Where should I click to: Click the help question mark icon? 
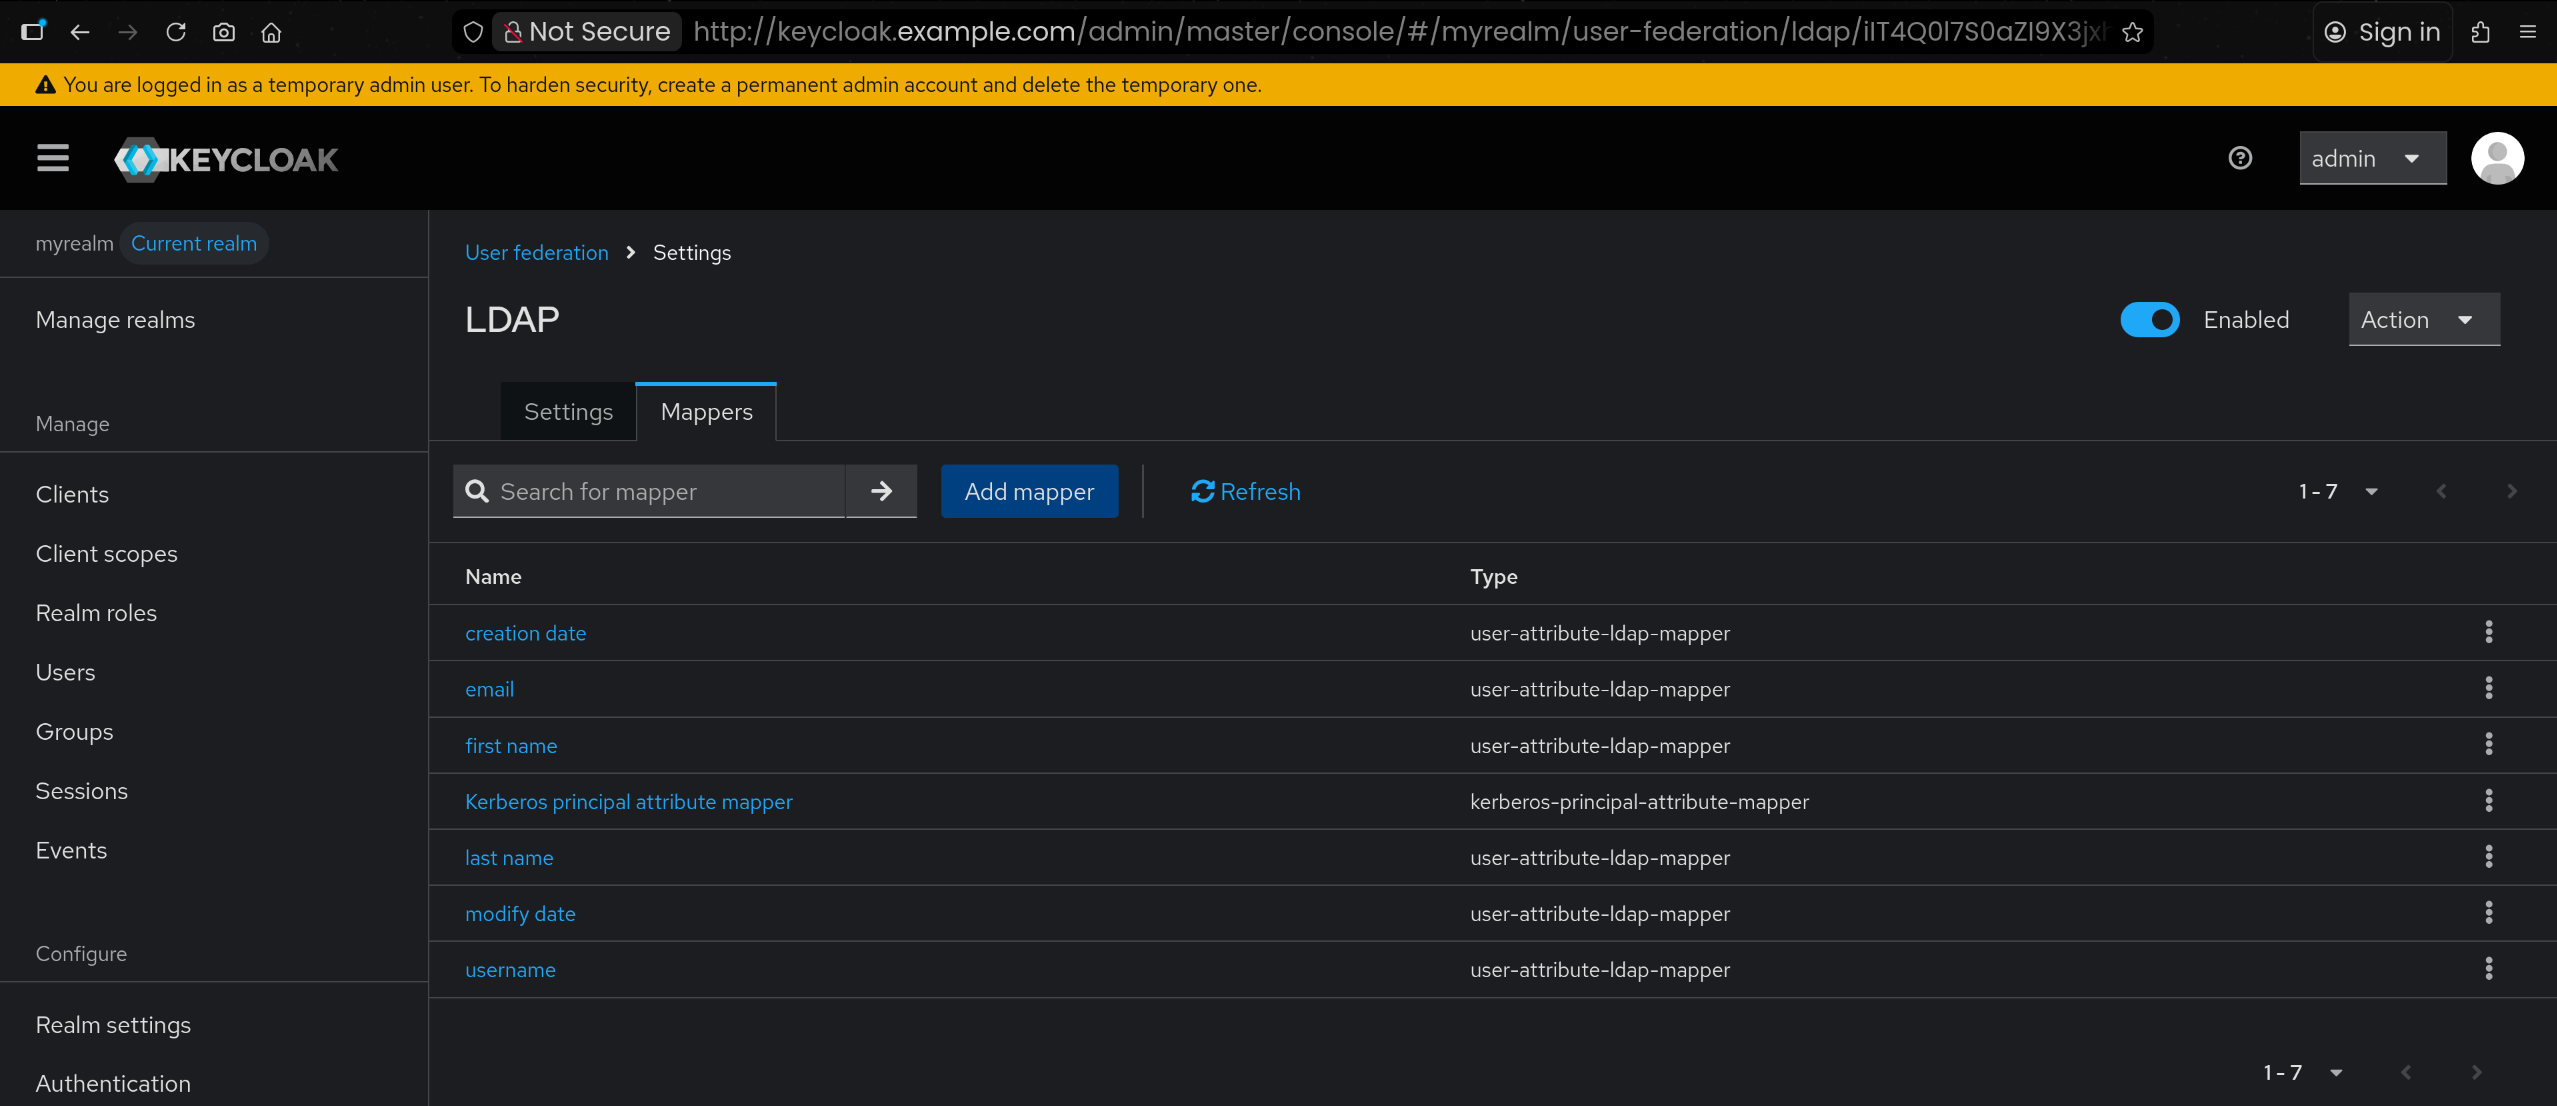(x=2240, y=158)
